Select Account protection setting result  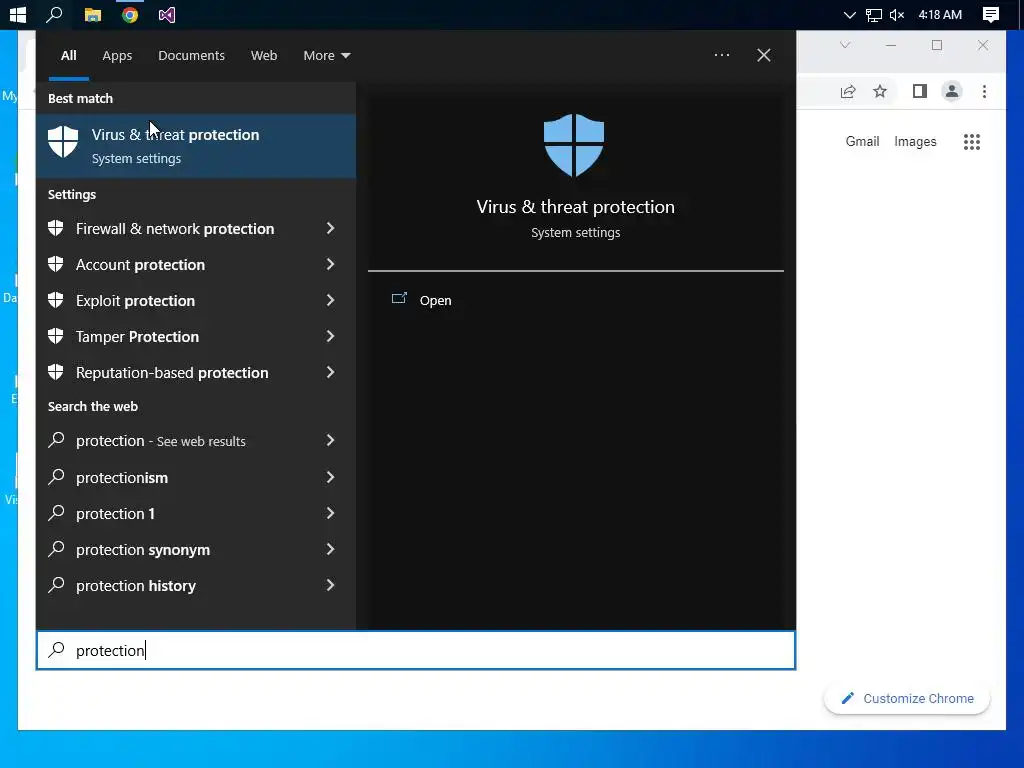[x=140, y=264]
